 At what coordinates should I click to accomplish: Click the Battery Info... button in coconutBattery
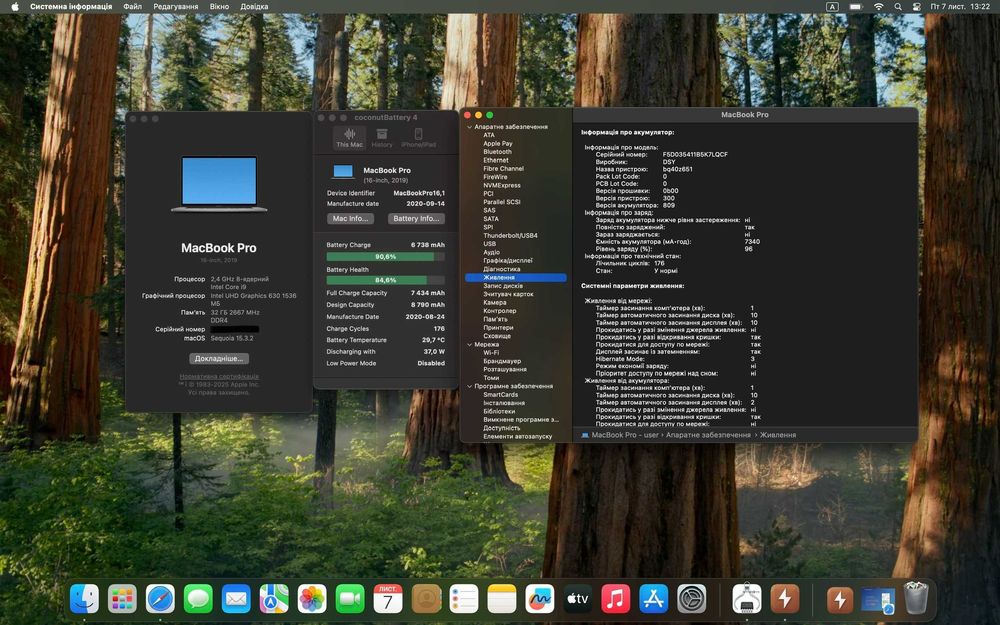[x=416, y=218]
